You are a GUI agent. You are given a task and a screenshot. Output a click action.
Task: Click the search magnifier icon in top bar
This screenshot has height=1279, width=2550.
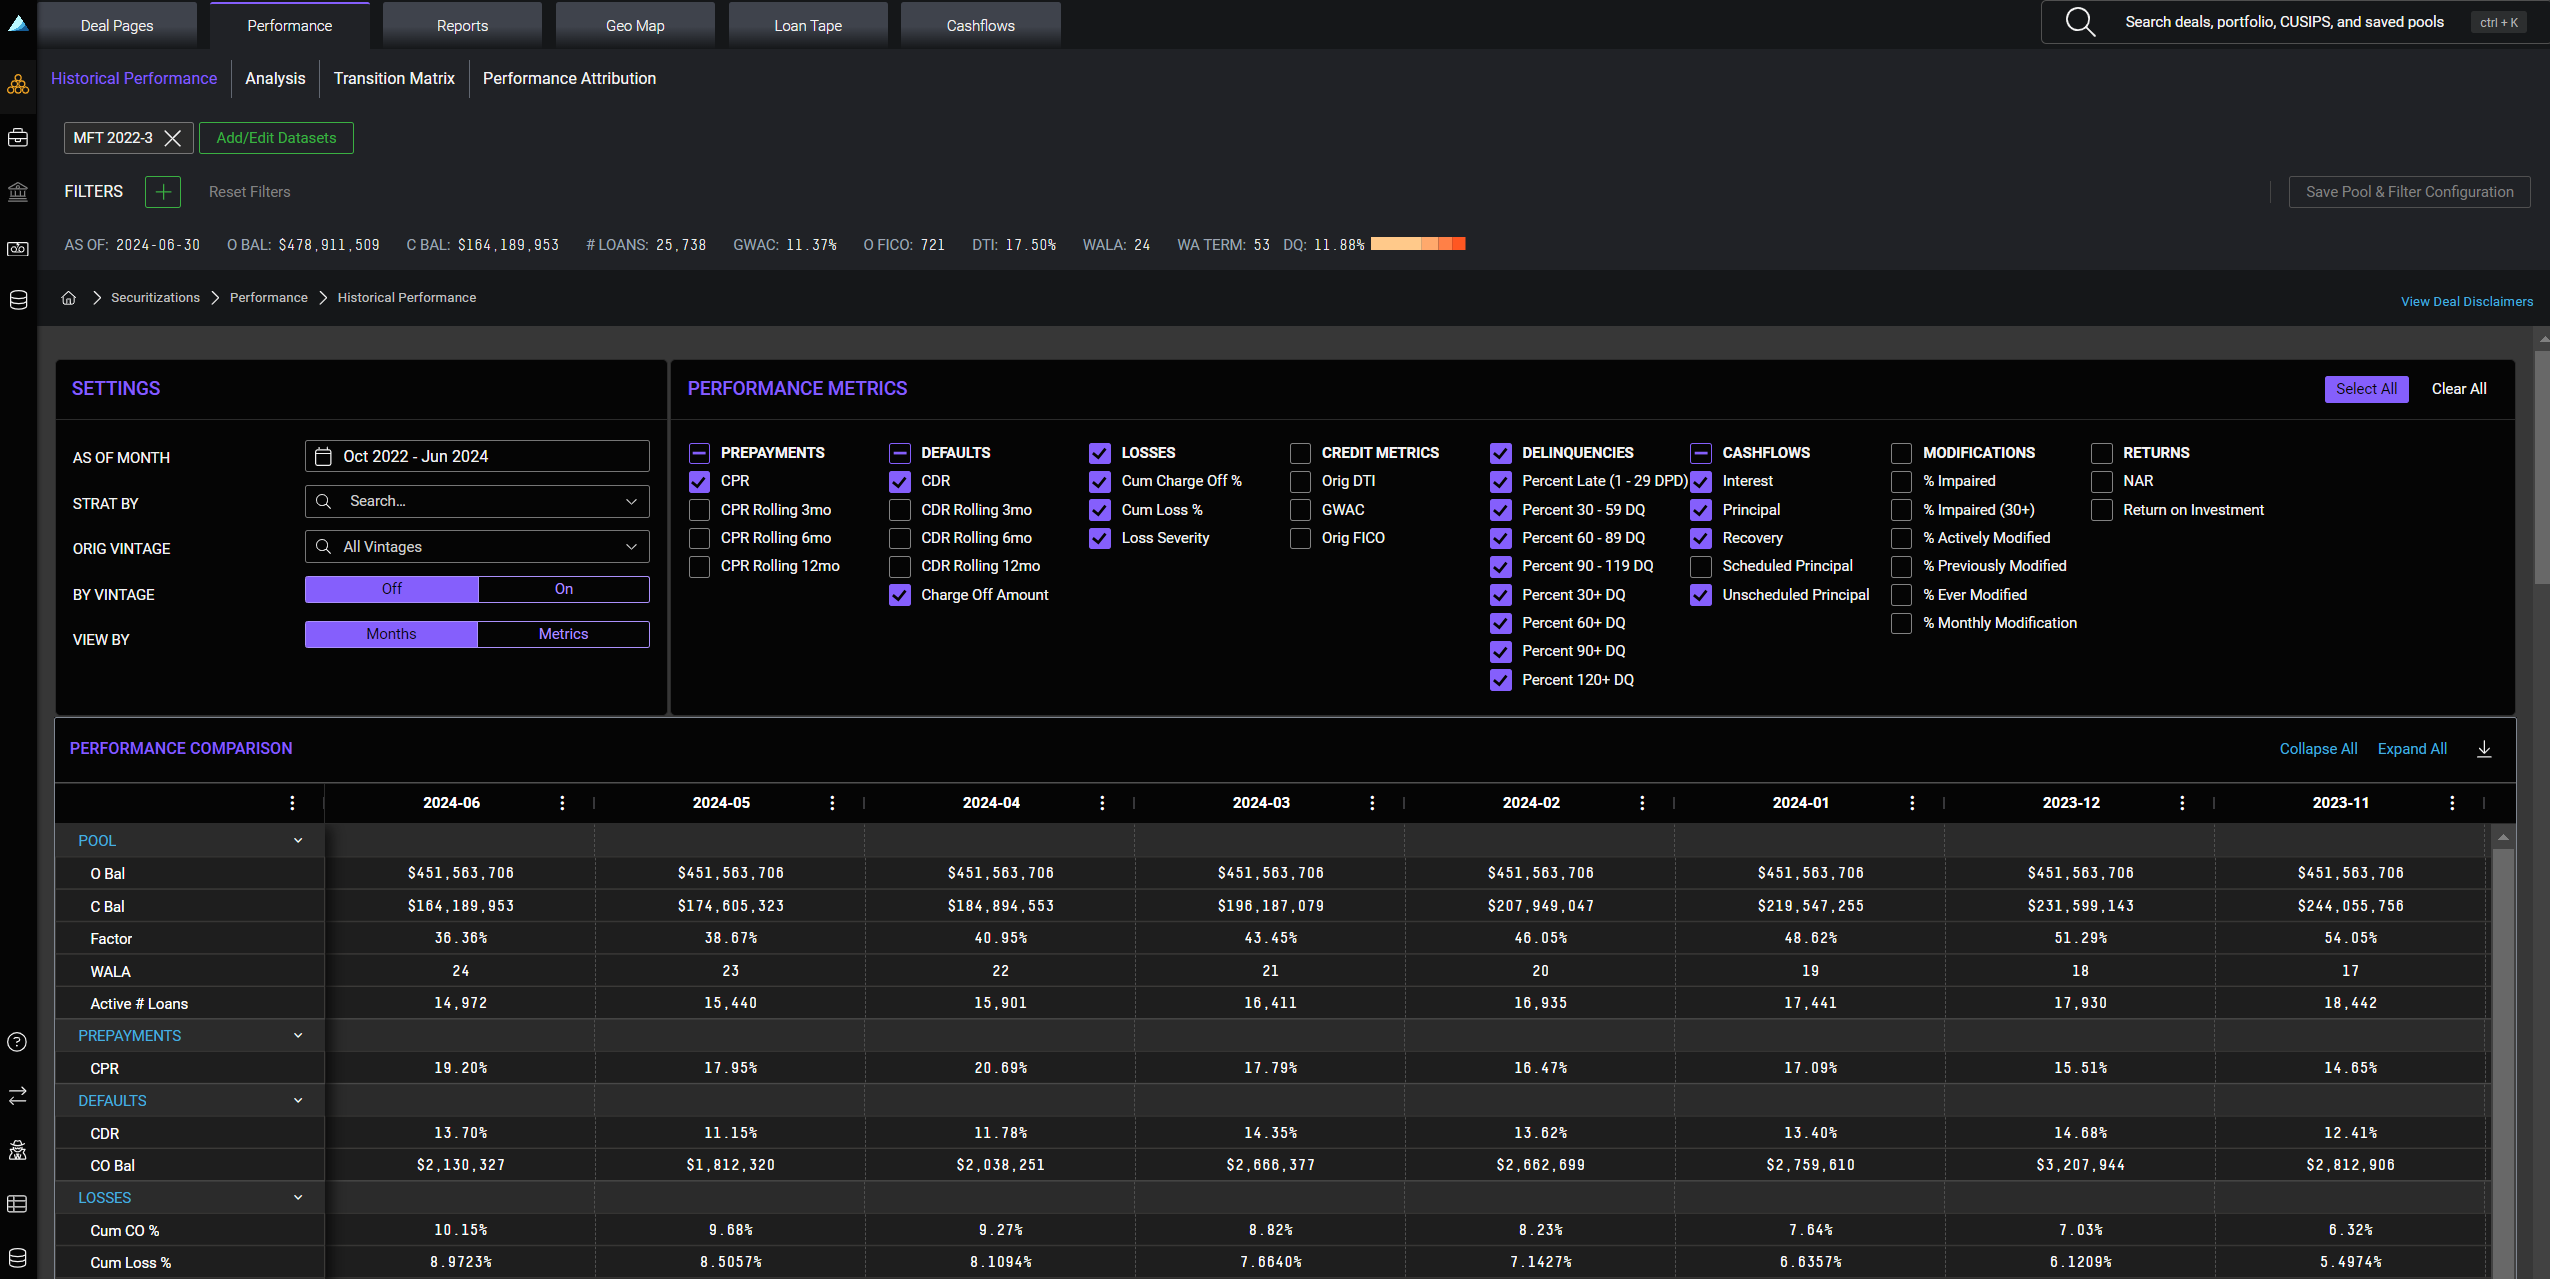point(2080,22)
